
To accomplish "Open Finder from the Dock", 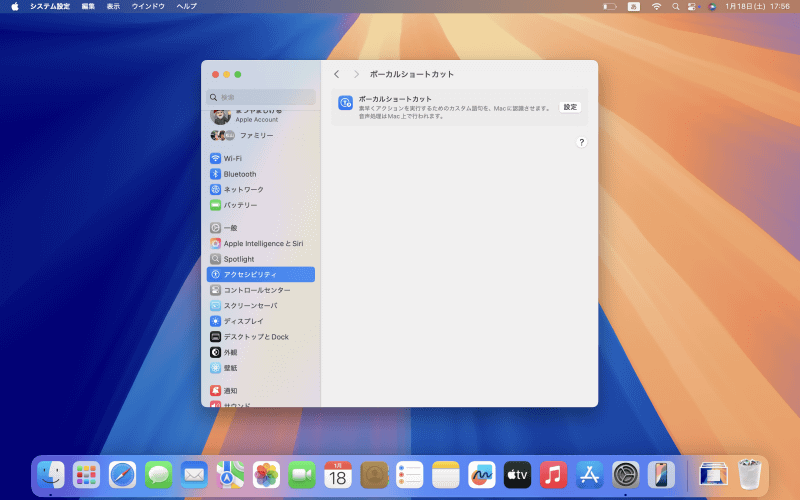I will (x=51, y=475).
